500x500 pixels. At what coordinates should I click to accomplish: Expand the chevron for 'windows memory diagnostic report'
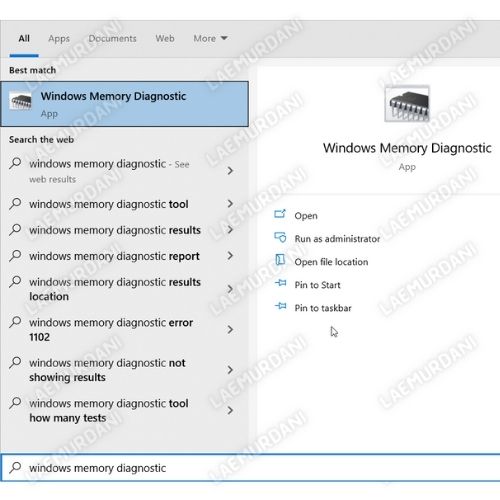pos(230,256)
